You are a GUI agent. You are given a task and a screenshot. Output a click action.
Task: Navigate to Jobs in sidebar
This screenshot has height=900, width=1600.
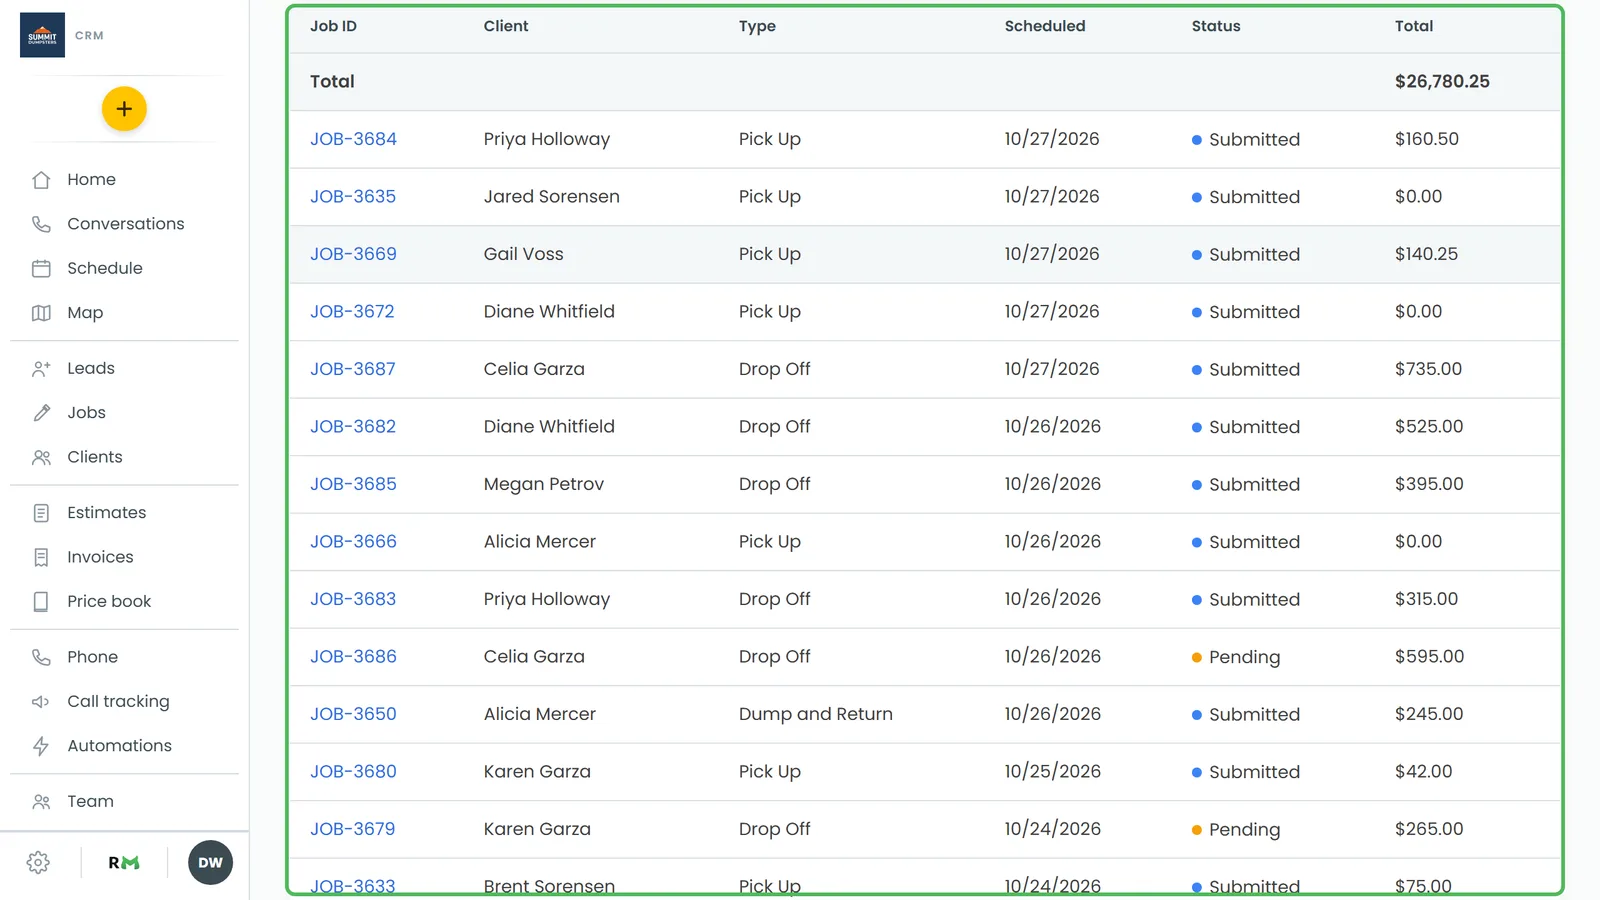pyautogui.click(x=86, y=412)
